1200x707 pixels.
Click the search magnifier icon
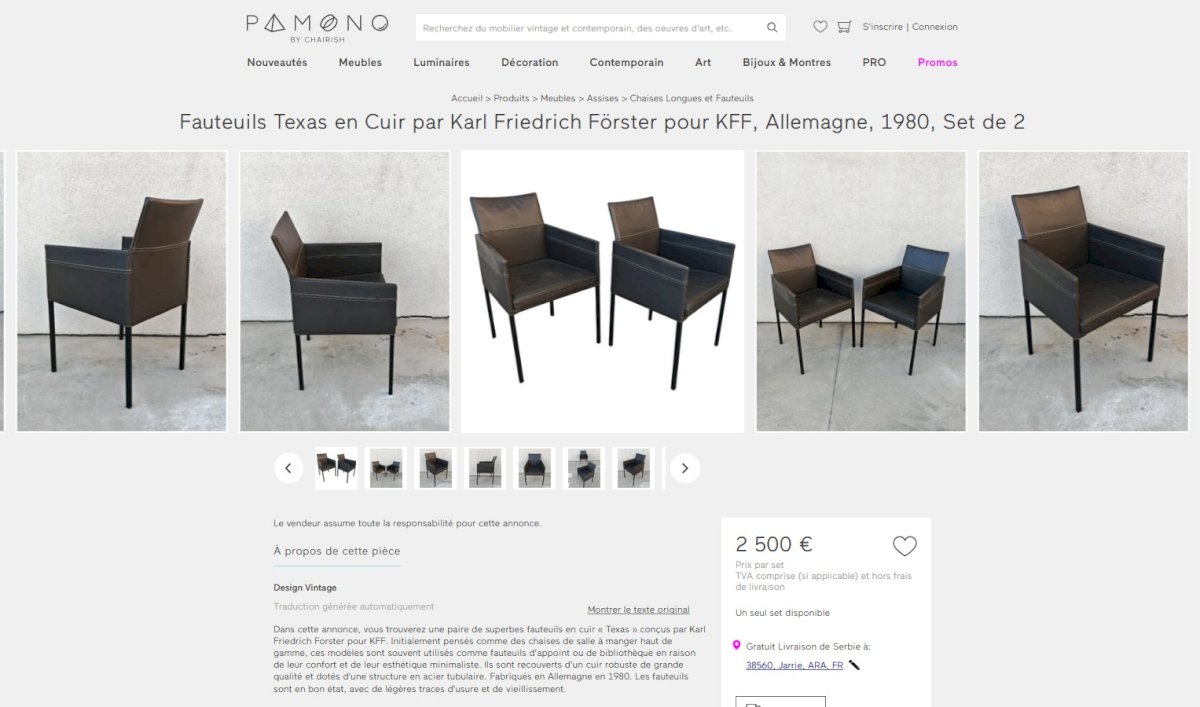point(772,28)
